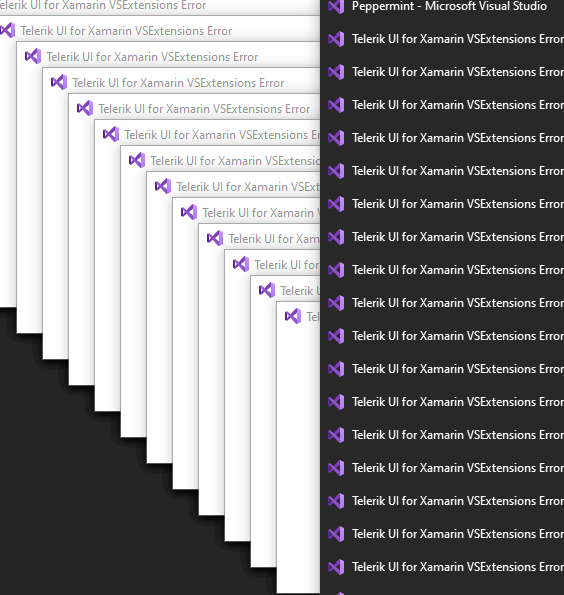Activate dialog with title cut to 'Telerik UI for Xam'
The height and width of the screenshot is (595, 564).
click(x=274, y=239)
